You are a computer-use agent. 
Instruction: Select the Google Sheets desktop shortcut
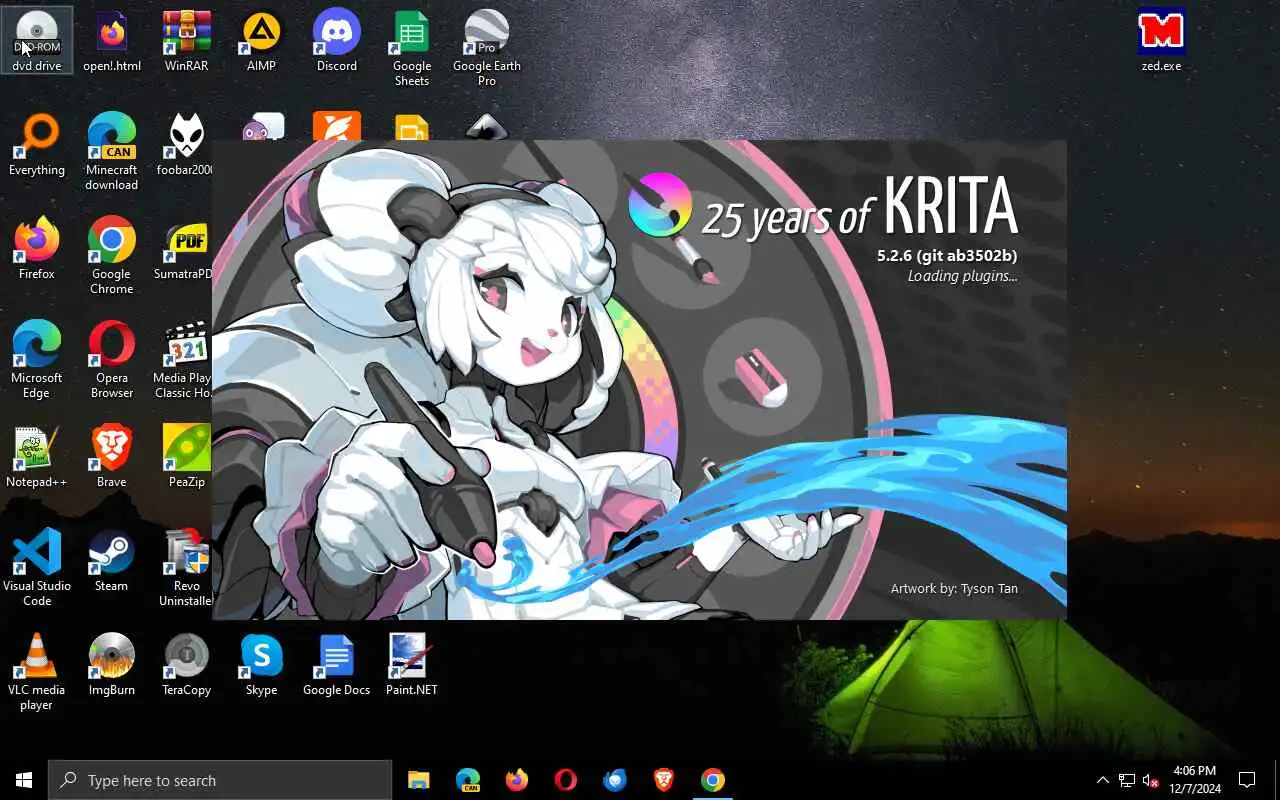pyautogui.click(x=412, y=48)
